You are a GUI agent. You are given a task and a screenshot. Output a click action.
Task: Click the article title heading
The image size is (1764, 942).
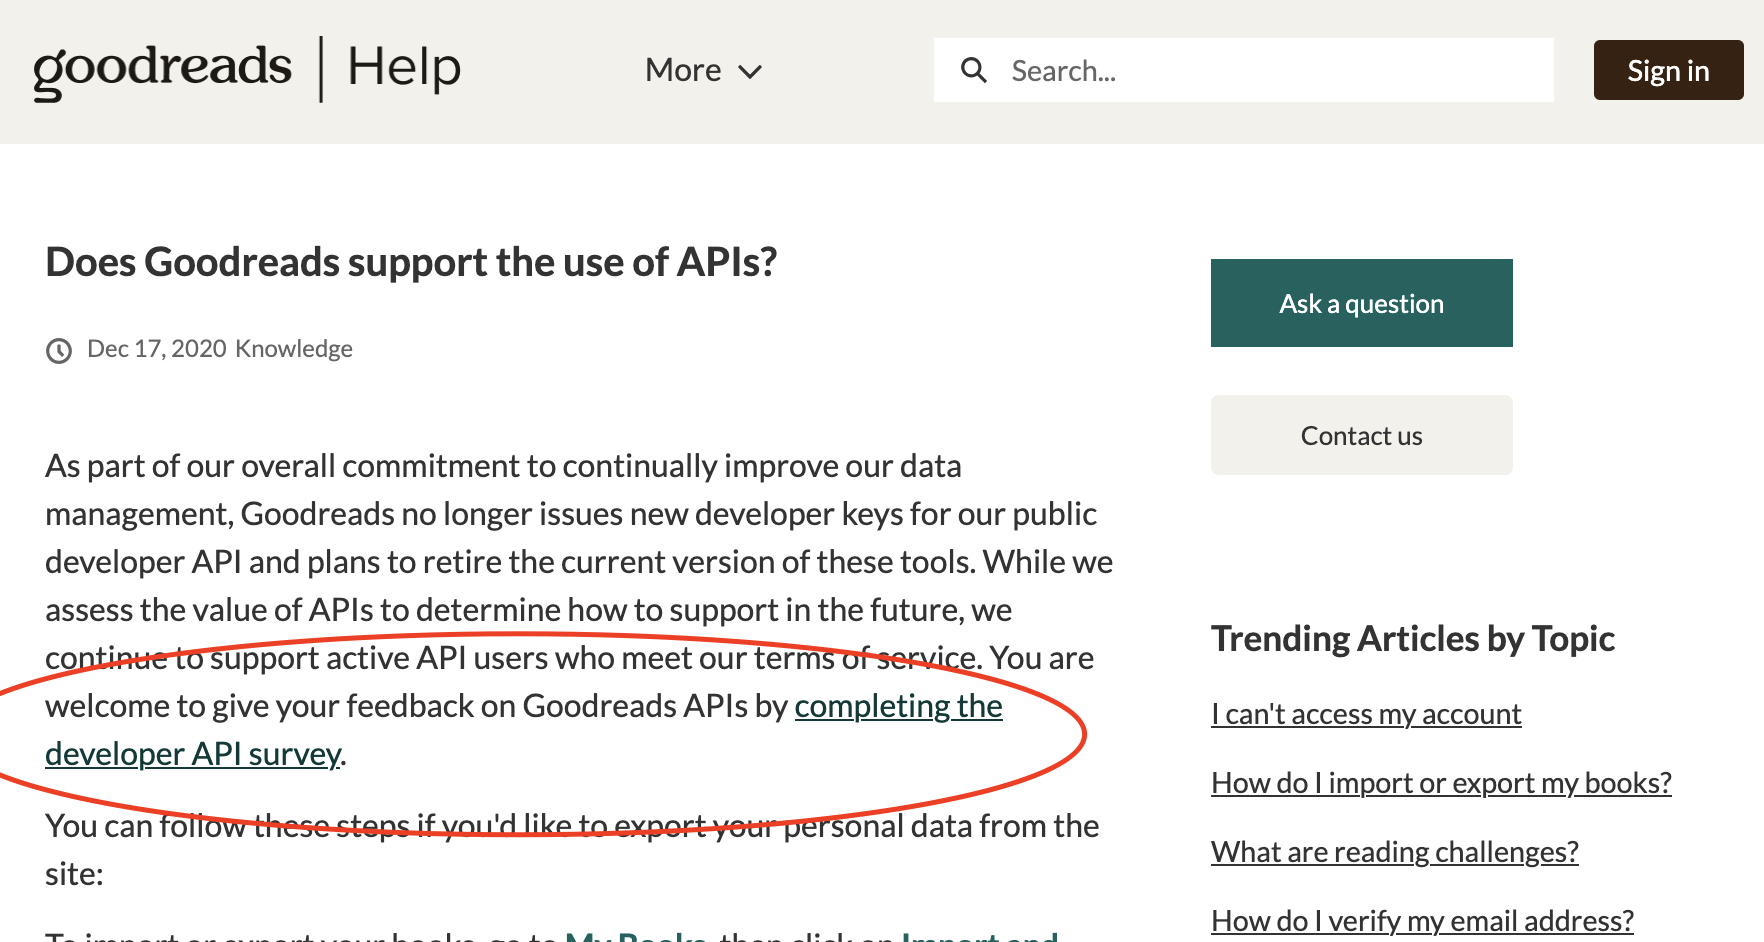point(411,262)
